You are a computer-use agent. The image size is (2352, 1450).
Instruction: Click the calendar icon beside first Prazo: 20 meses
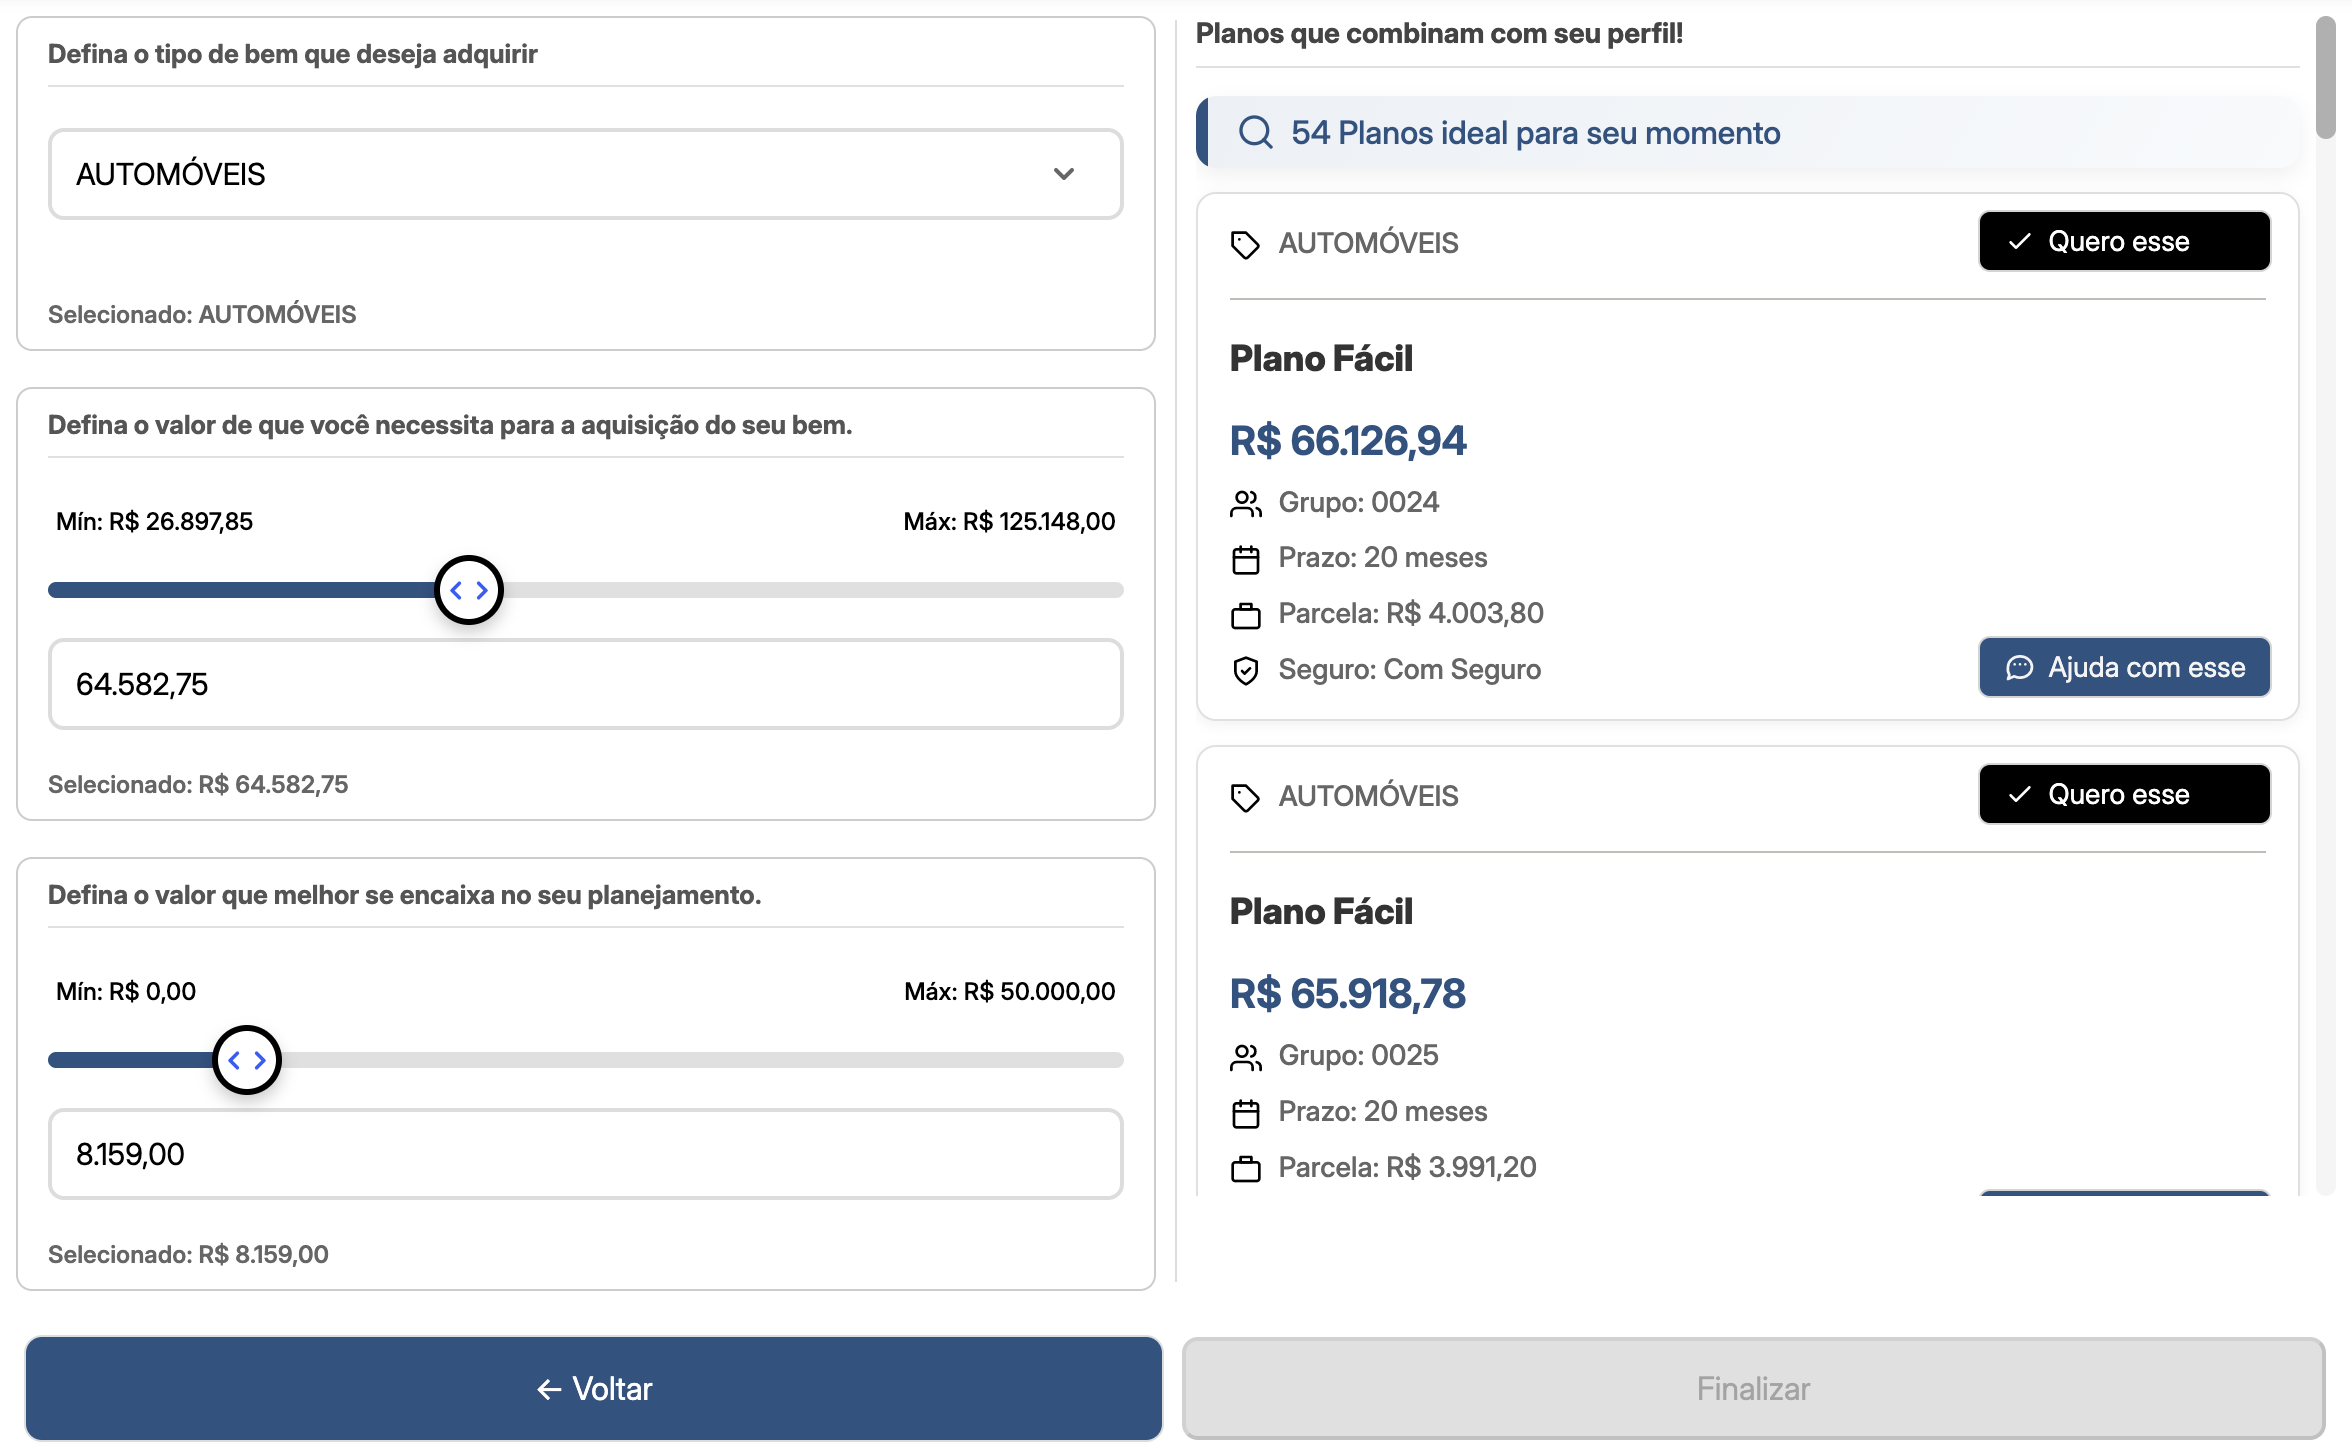click(x=1245, y=560)
